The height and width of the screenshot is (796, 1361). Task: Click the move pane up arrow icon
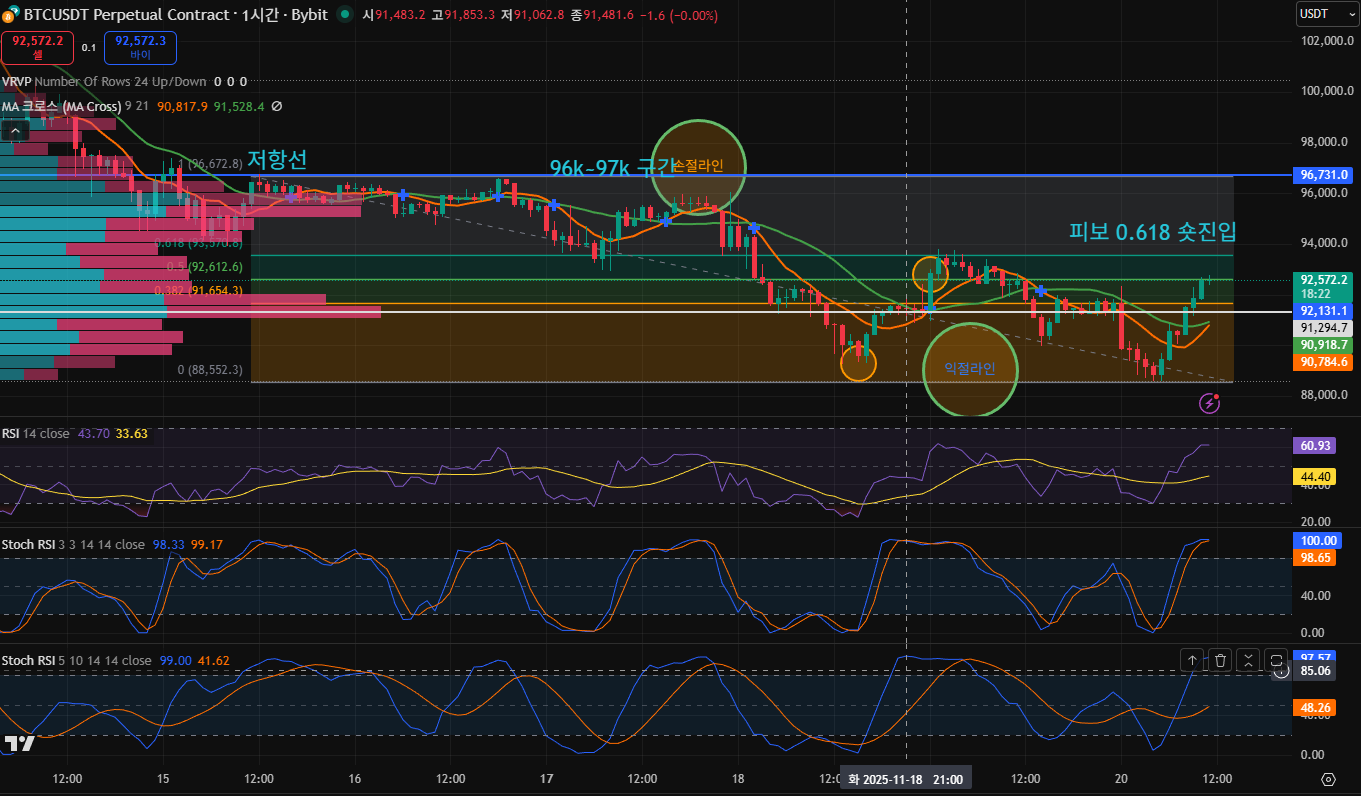pyautogui.click(x=1192, y=660)
